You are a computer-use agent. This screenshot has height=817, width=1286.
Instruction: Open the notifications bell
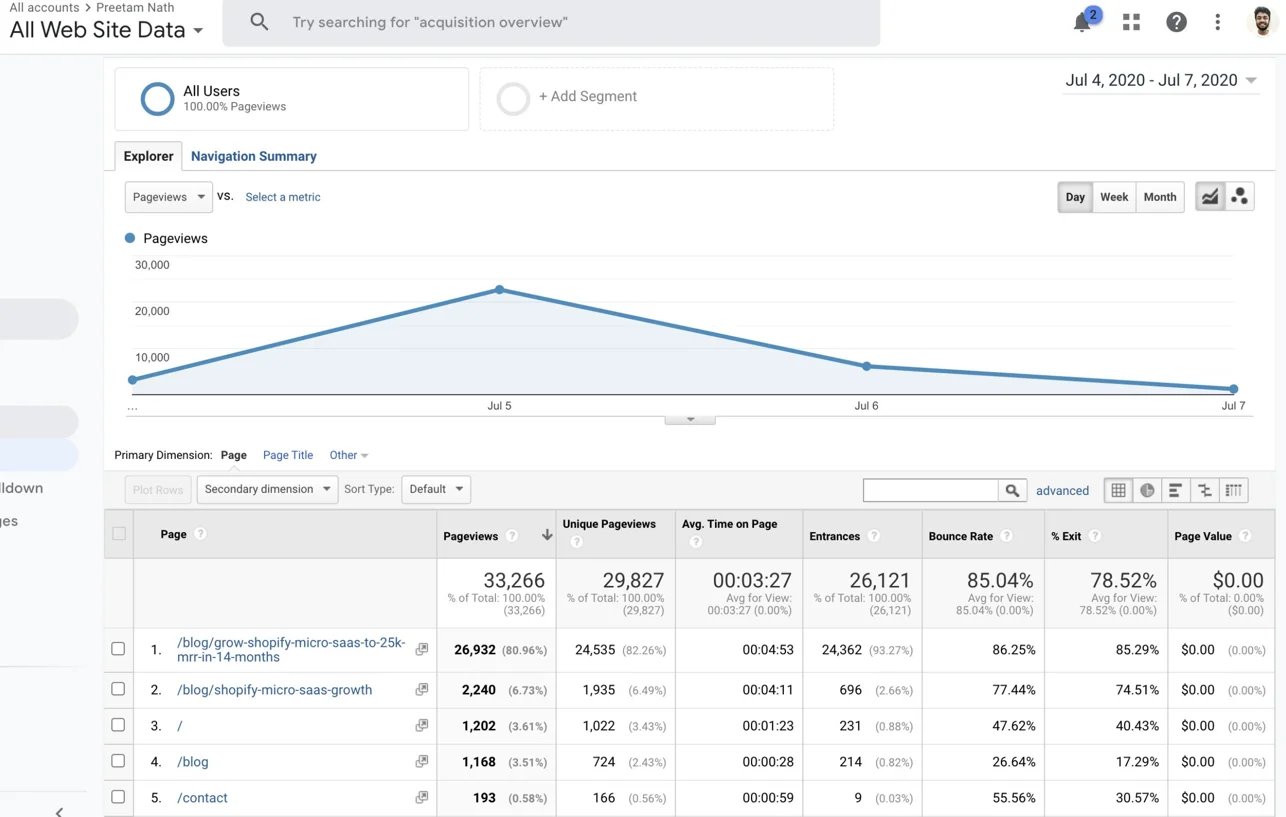1082,22
